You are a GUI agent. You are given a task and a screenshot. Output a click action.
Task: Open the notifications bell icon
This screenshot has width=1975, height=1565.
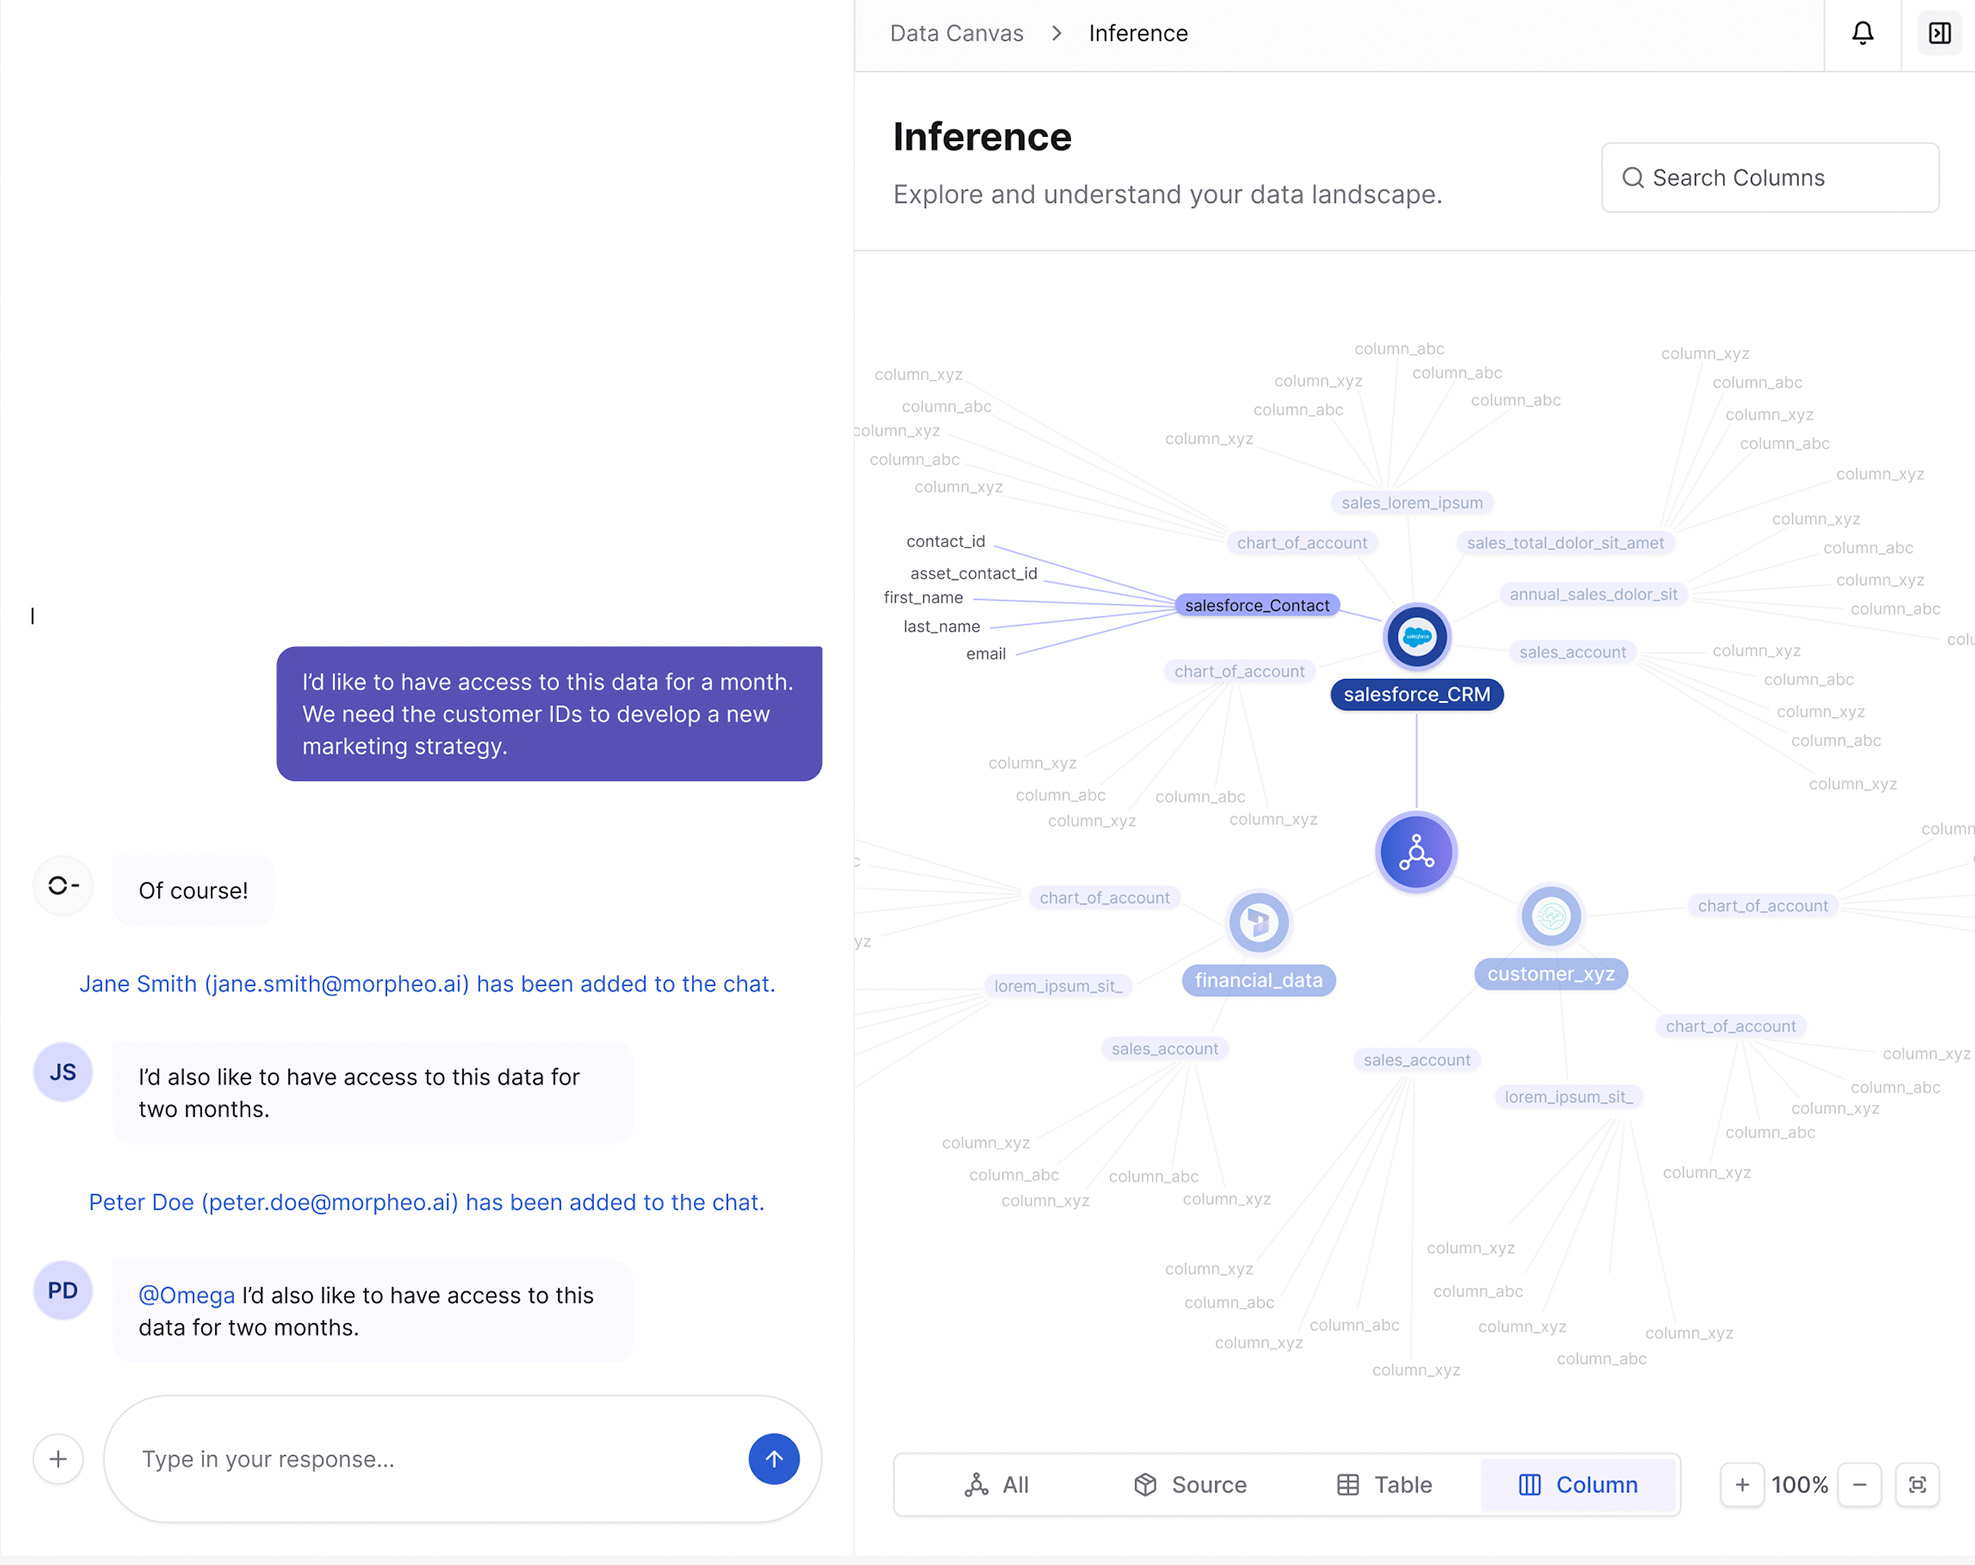click(1862, 34)
